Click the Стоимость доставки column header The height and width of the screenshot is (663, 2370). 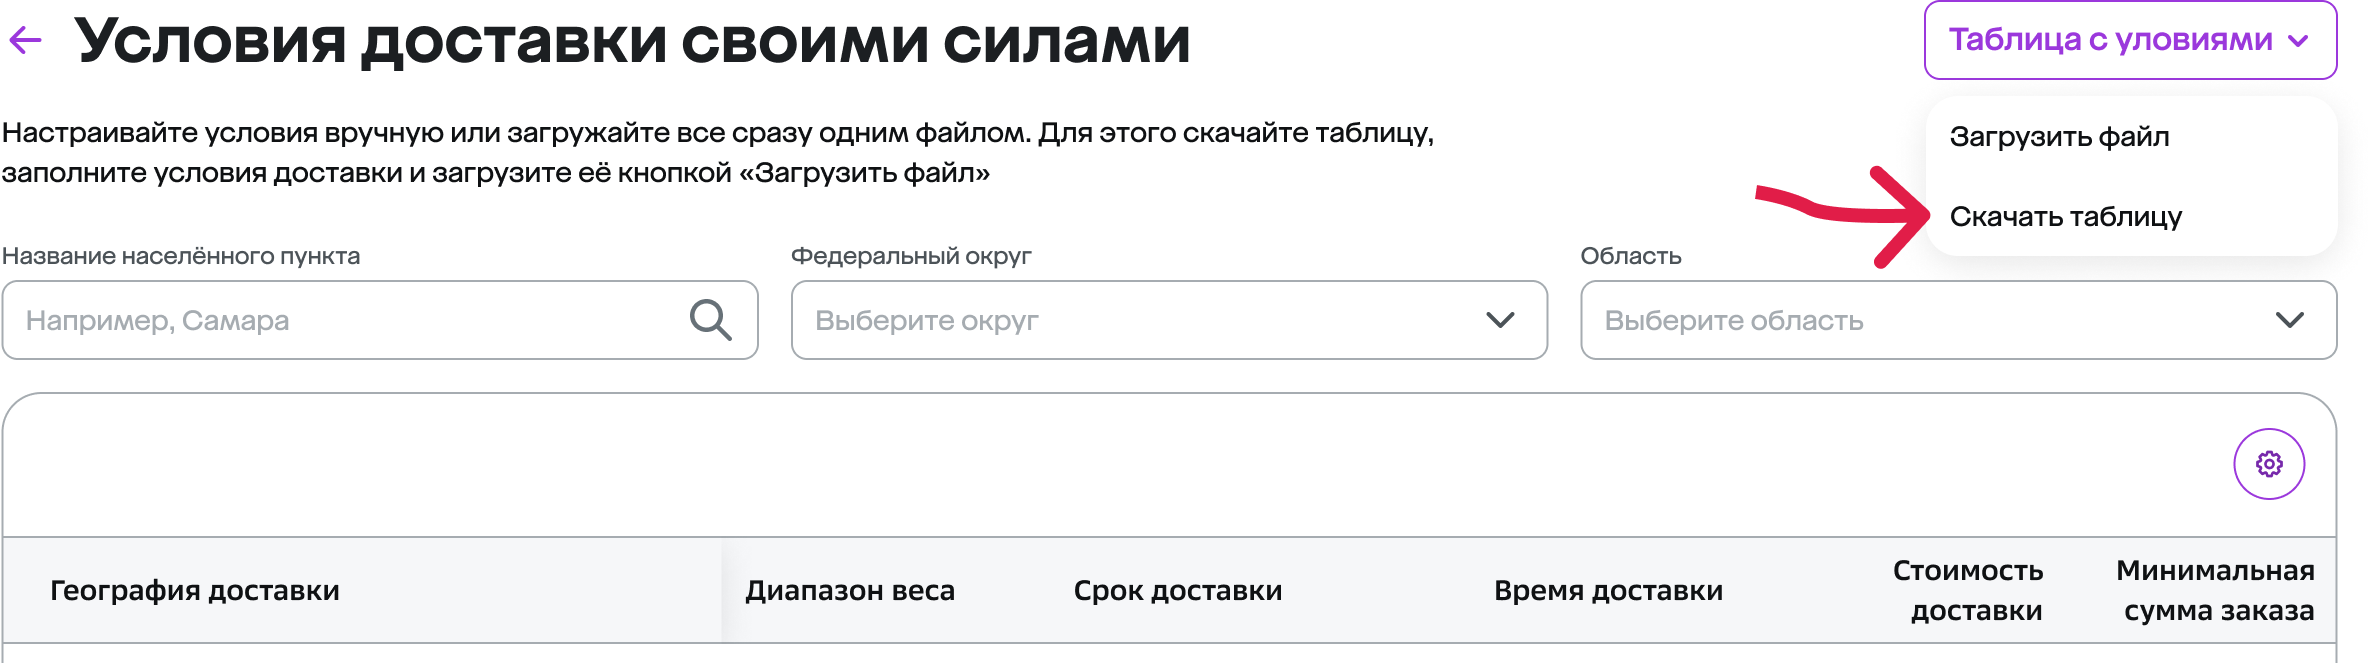(1968, 590)
